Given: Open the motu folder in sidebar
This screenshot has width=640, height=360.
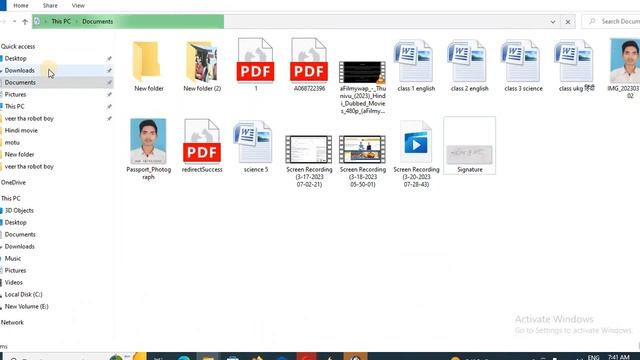Looking at the screenshot, I should click(x=12, y=142).
